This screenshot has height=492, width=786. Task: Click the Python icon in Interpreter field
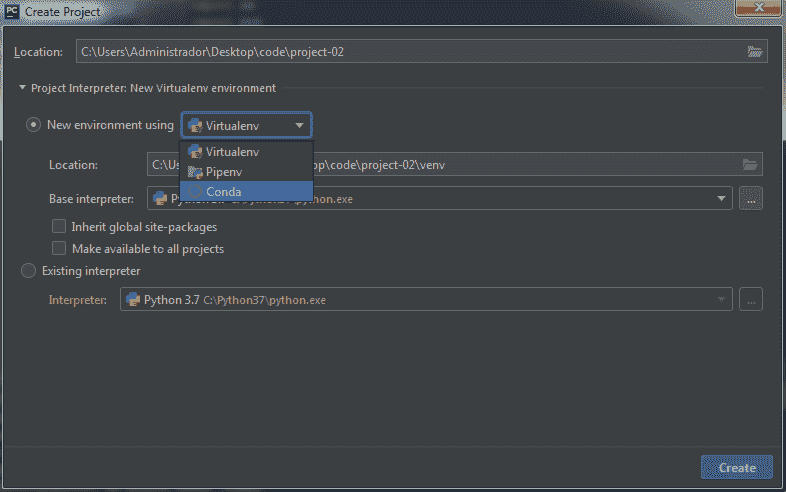click(x=132, y=299)
